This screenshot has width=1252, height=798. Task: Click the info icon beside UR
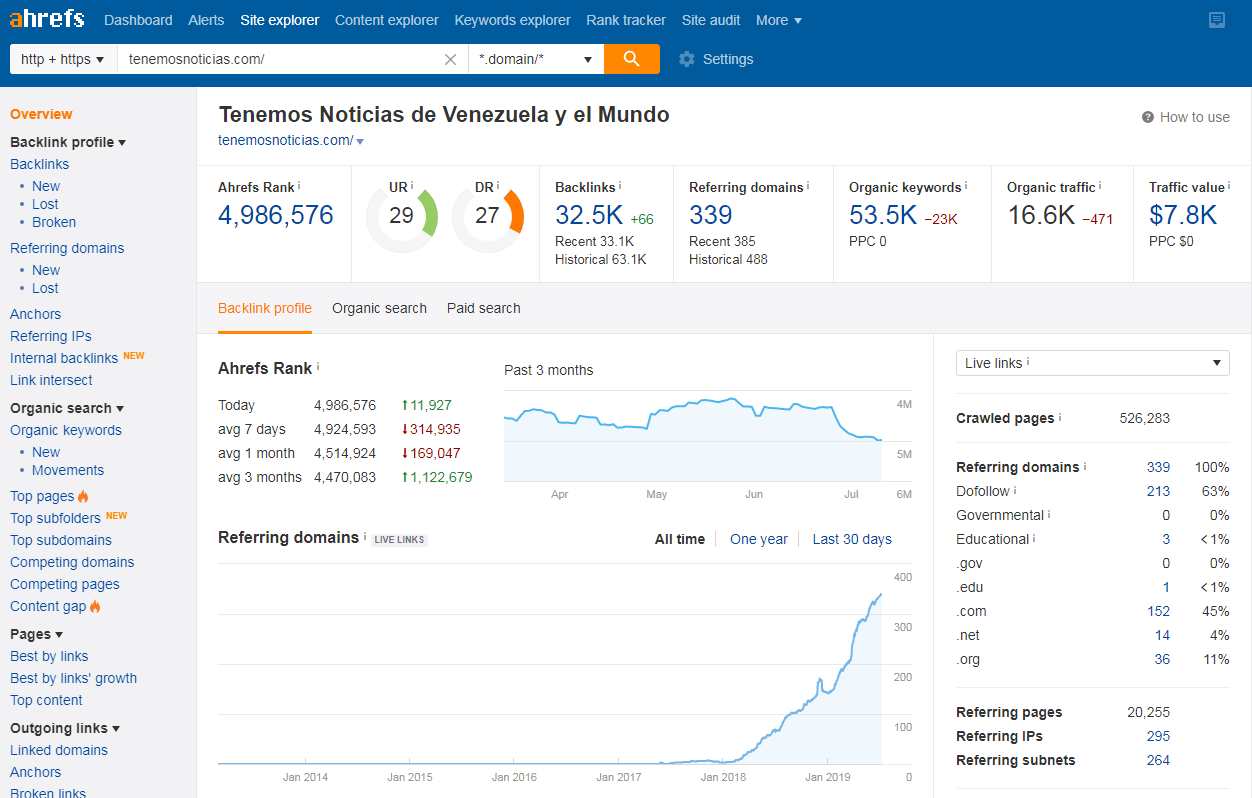(x=412, y=186)
